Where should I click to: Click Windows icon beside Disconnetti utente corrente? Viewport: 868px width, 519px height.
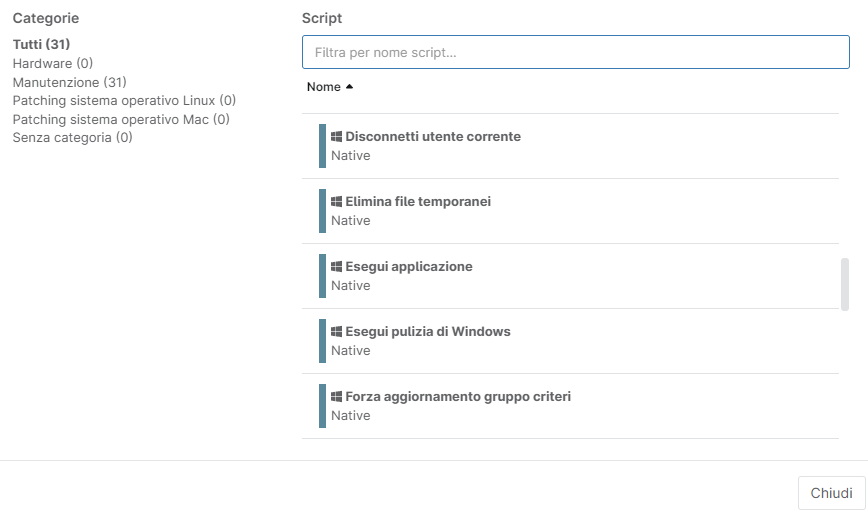pyautogui.click(x=336, y=137)
